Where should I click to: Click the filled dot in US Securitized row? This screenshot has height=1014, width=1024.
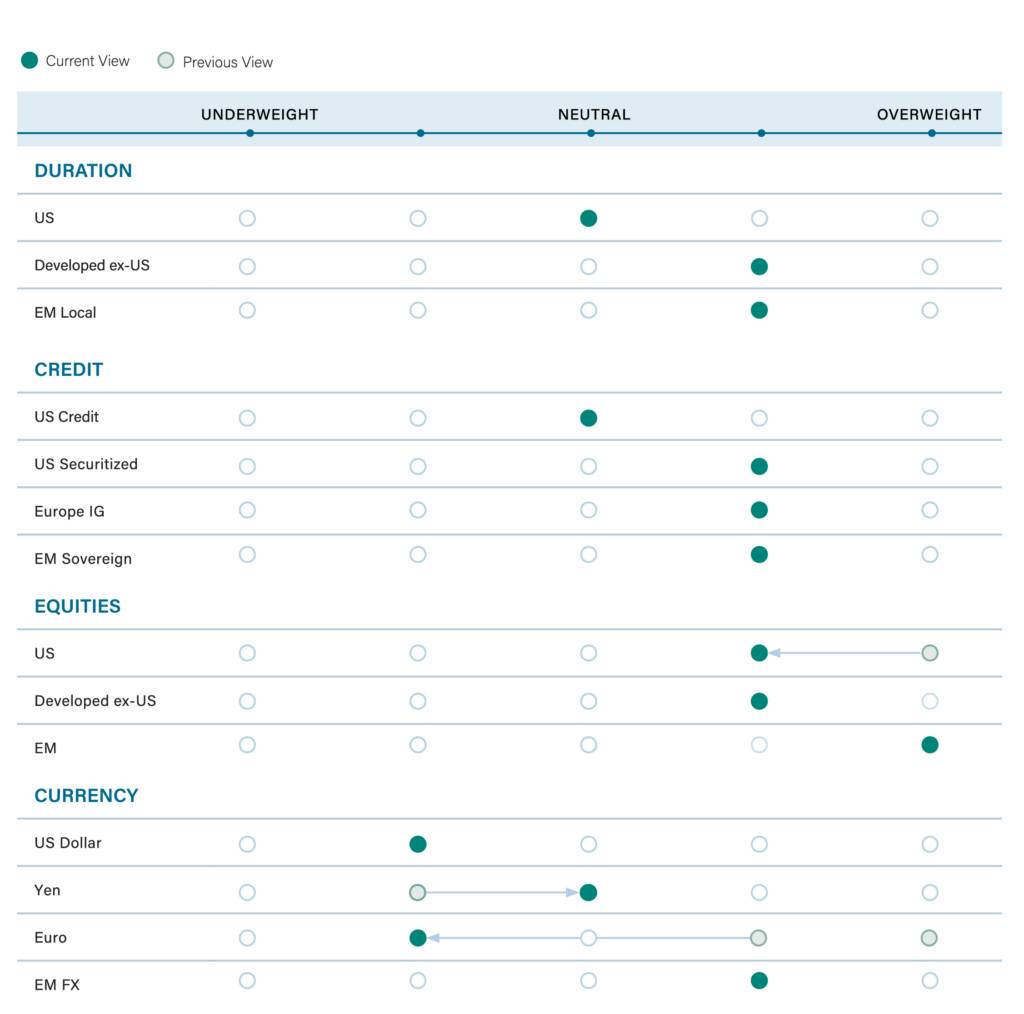click(759, 466)
